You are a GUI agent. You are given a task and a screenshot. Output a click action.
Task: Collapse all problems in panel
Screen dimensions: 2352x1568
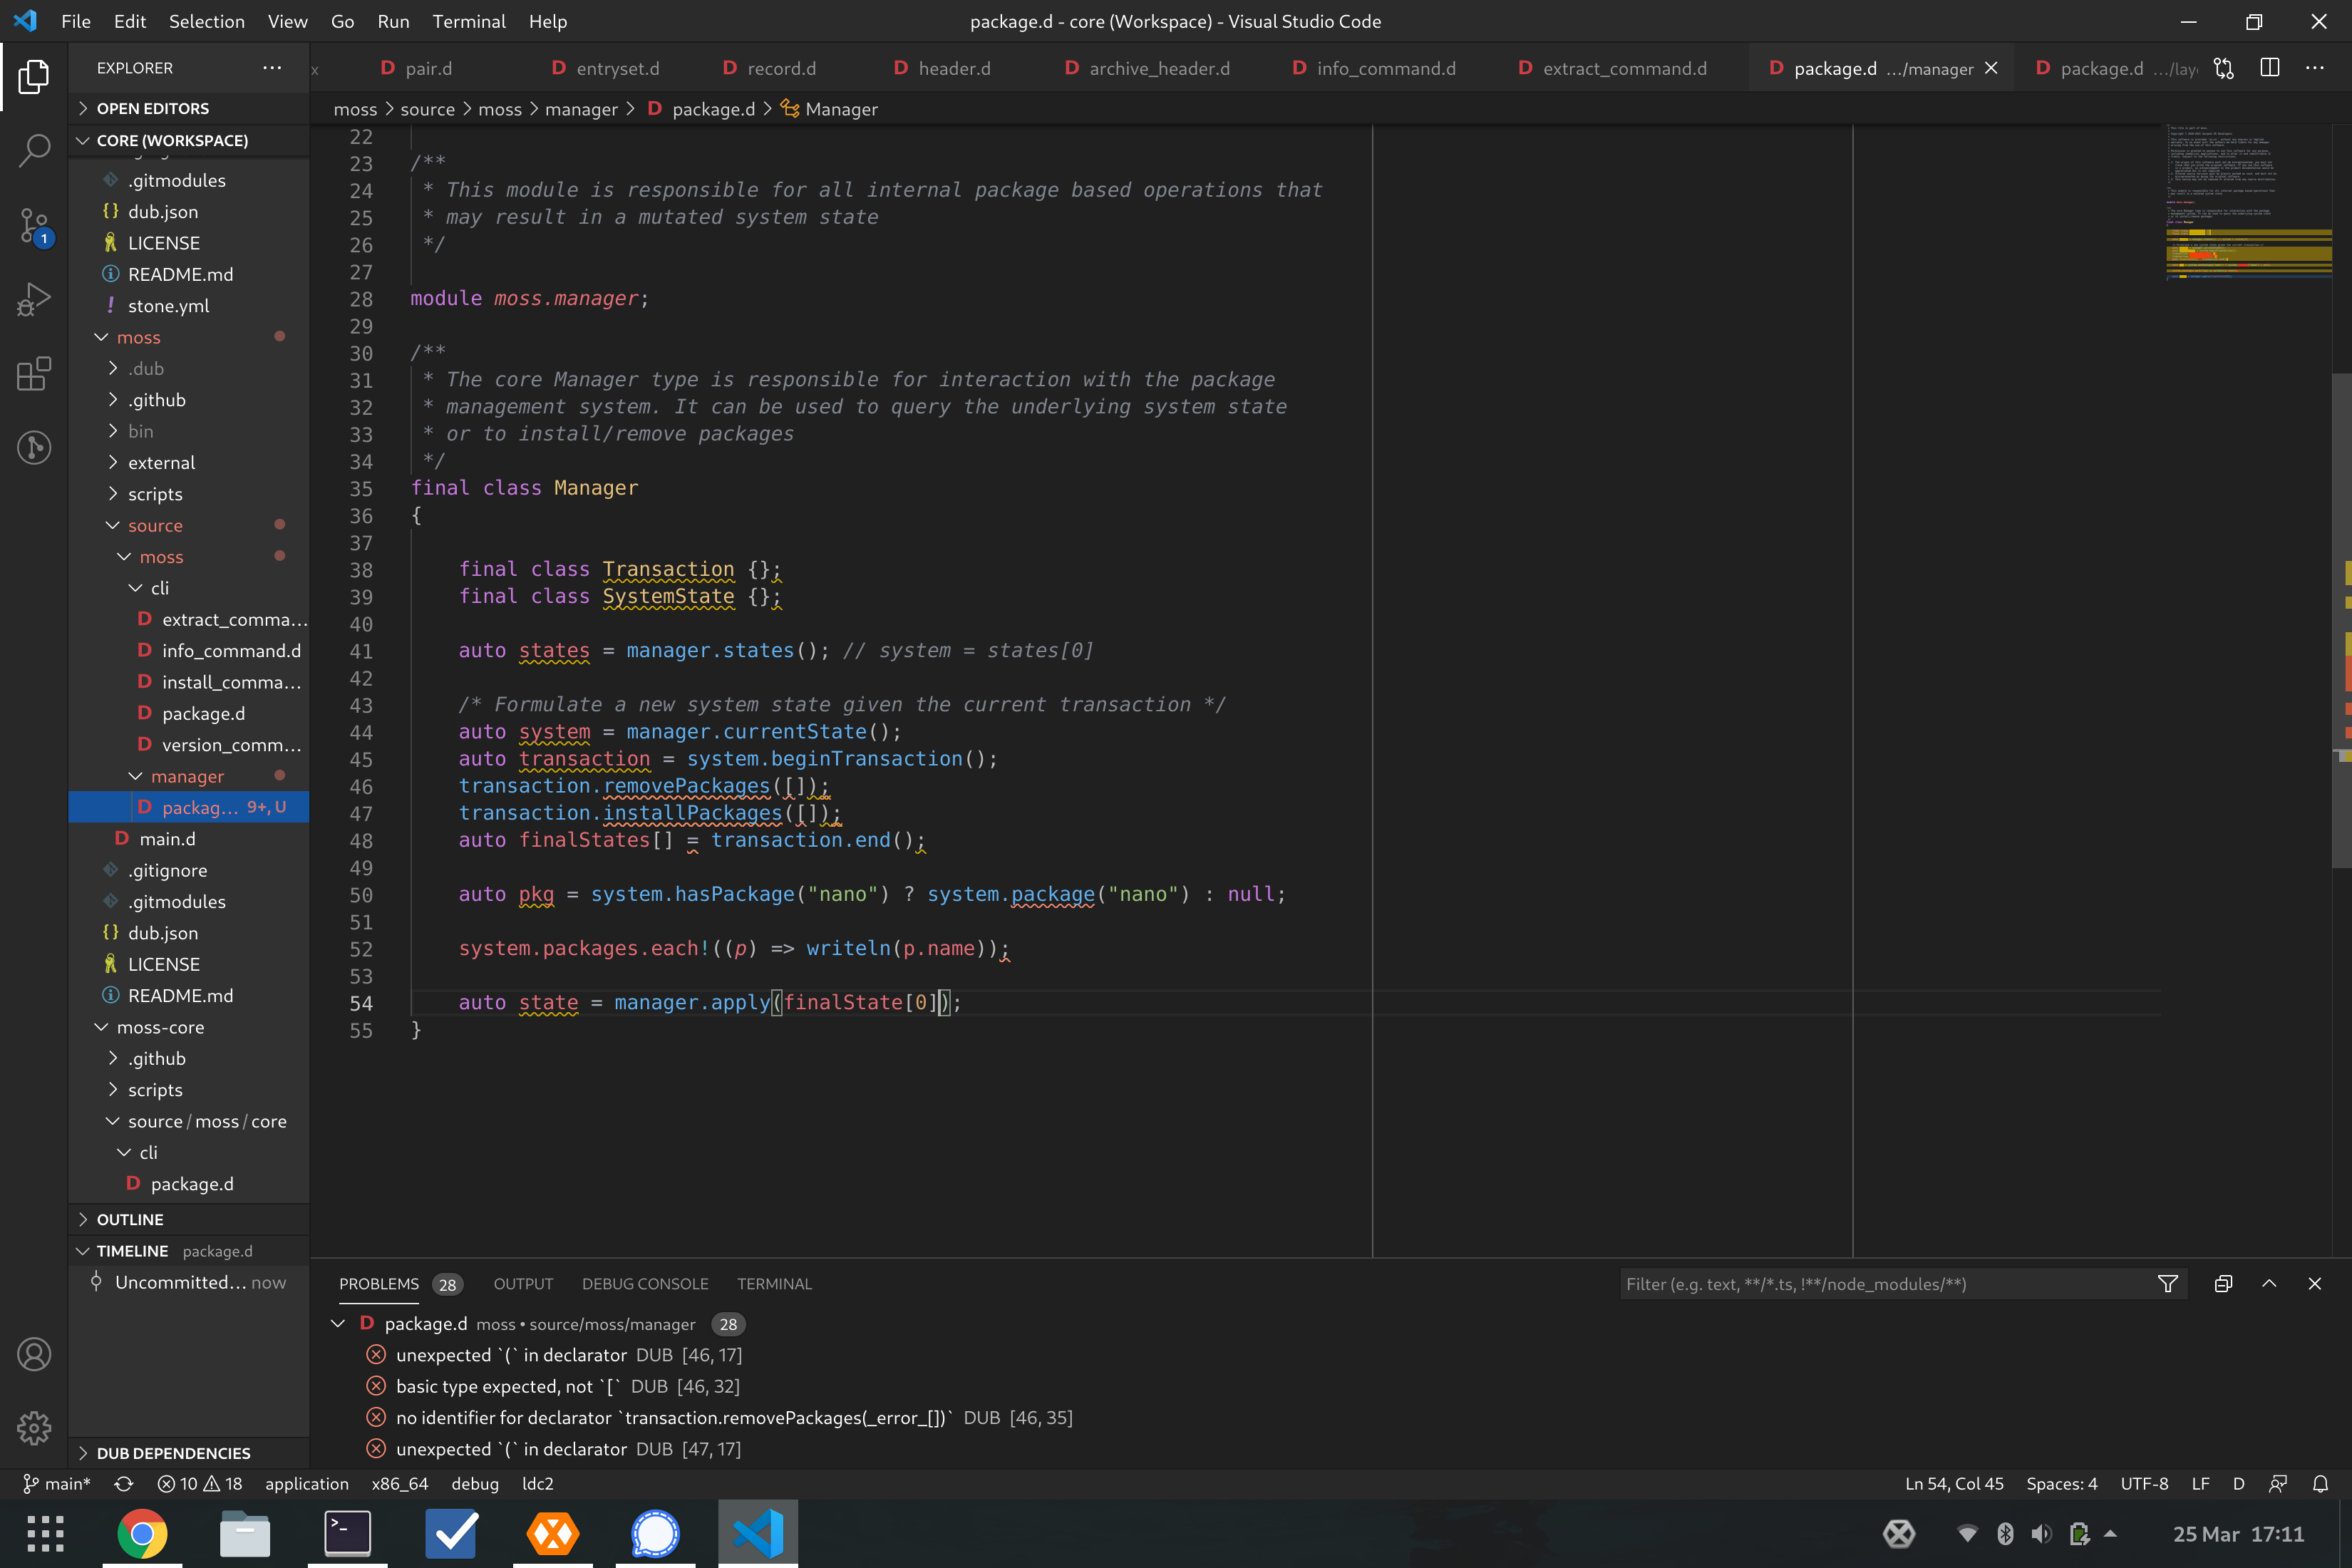pyautogui.click(x=2223, y=1284)
